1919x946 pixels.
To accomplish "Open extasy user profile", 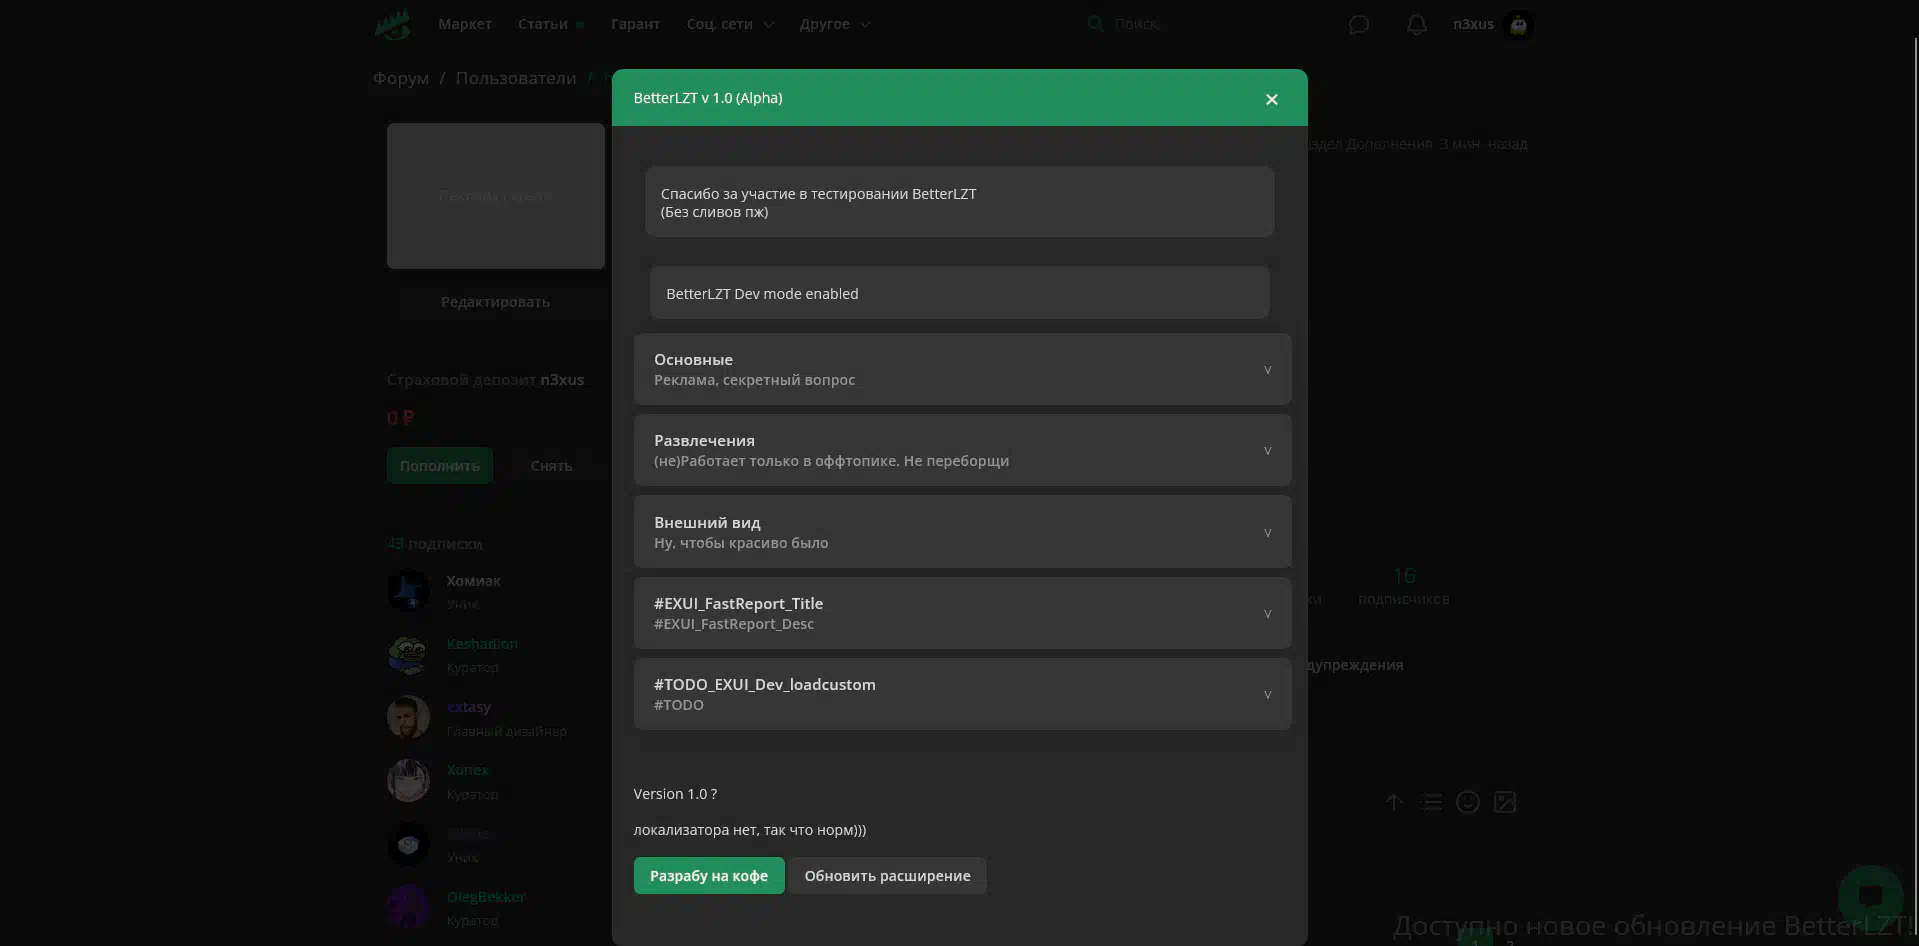I will [x=469, y=707].
